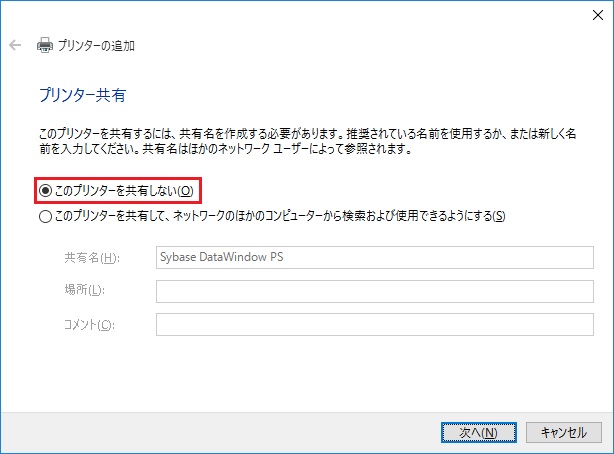Click the 共有名 text field
Image resolution: width=614 pixels, height=454 pixels.
coord(382,257)
